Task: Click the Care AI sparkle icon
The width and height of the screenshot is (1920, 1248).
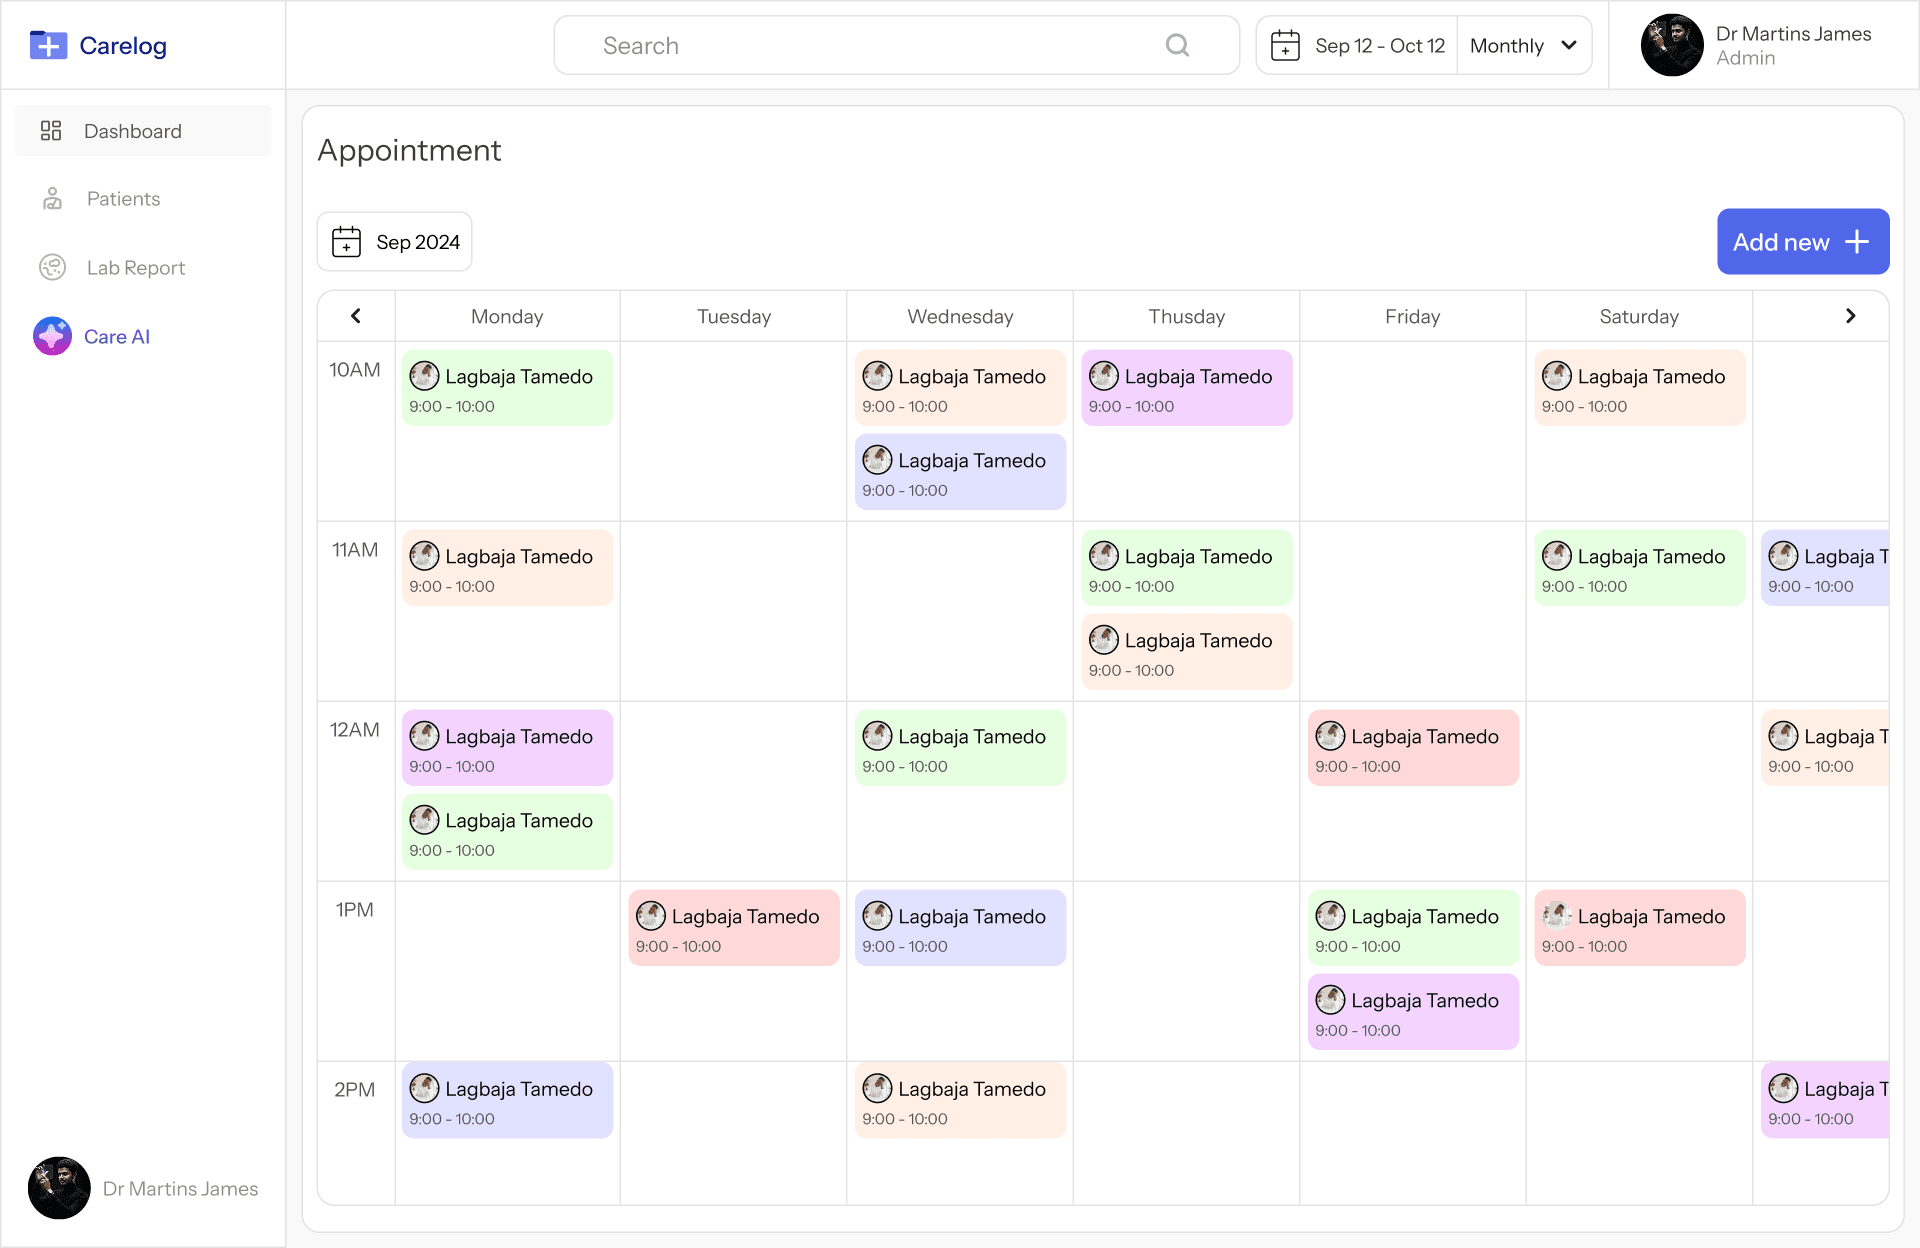Action: 52,337
